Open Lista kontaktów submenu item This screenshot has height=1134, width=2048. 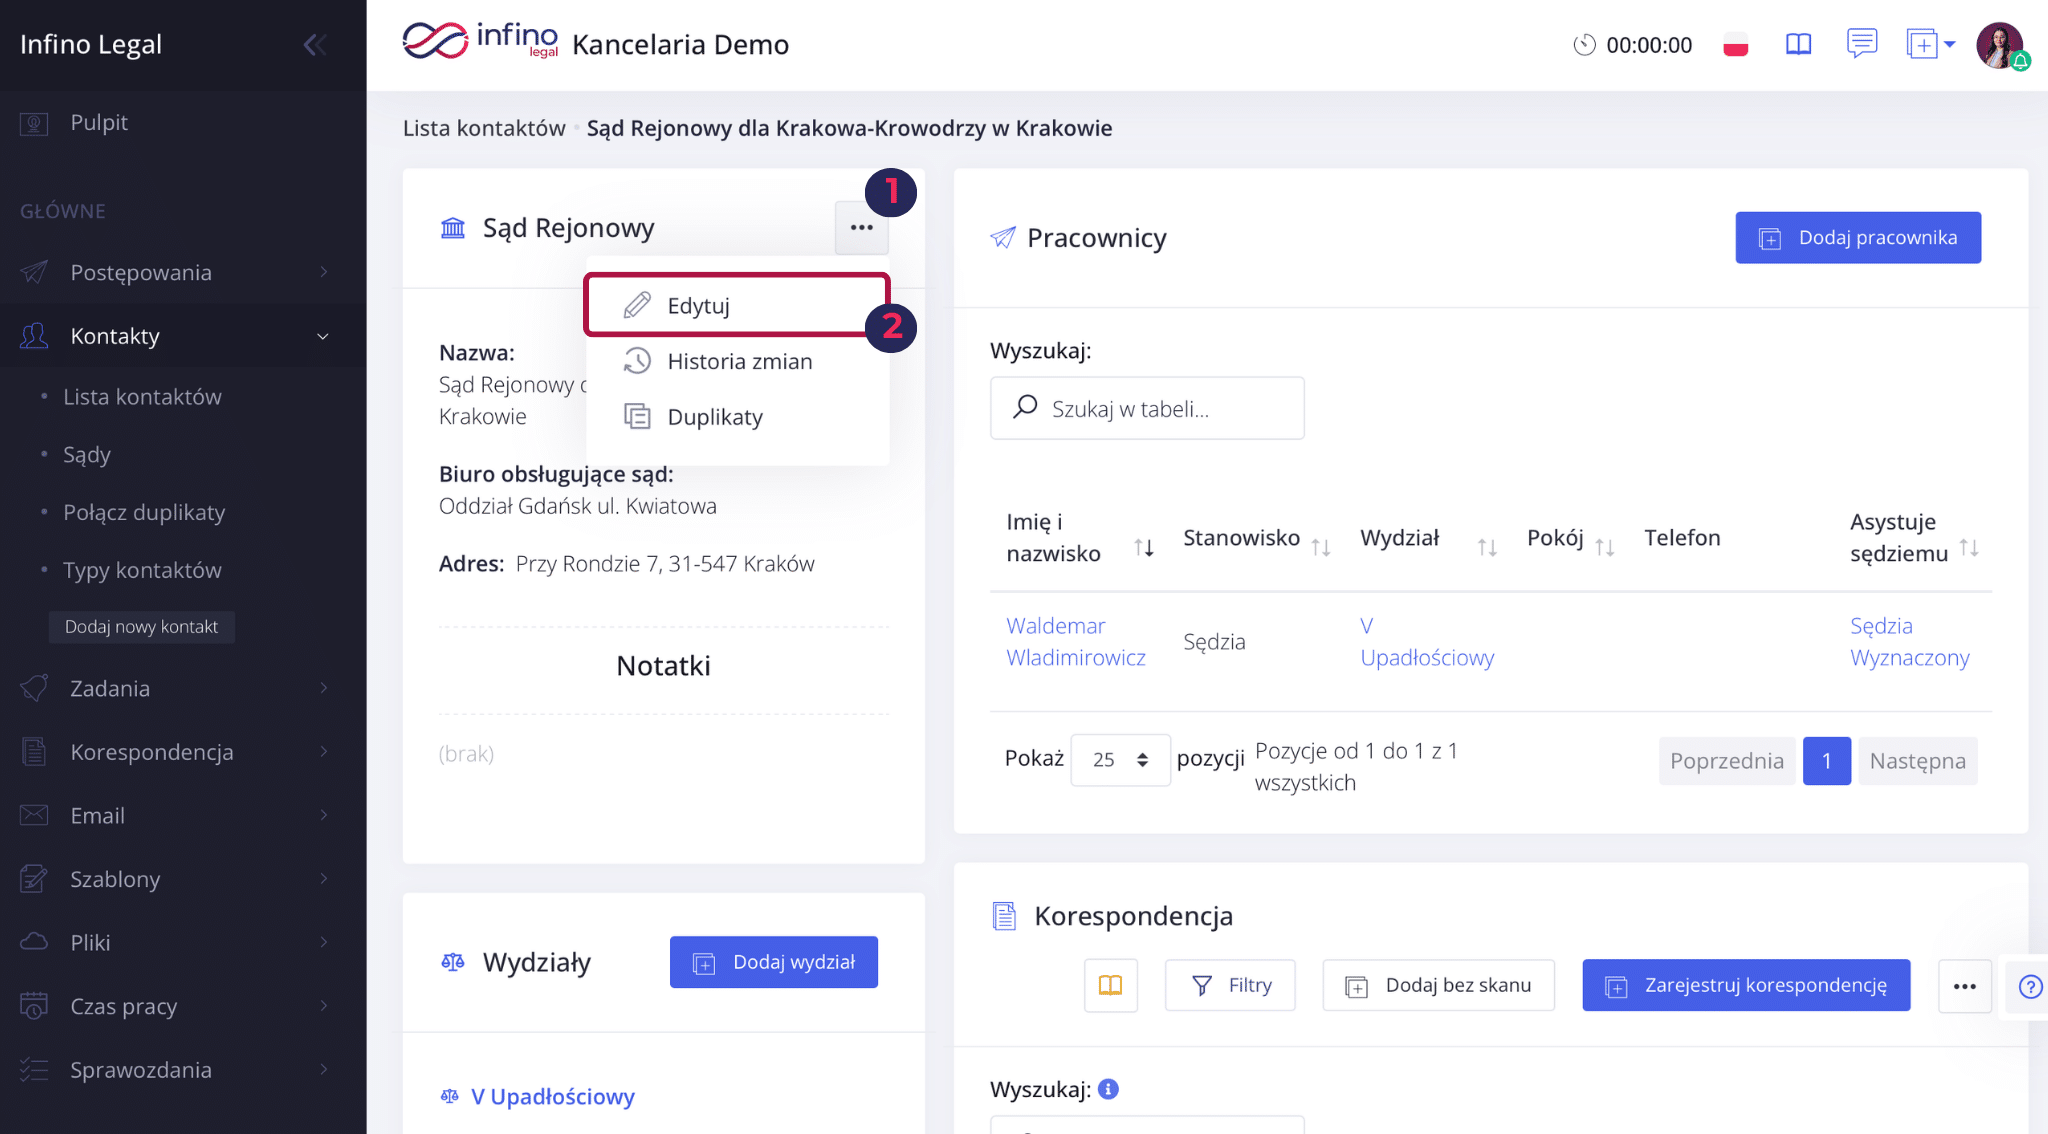142,397
